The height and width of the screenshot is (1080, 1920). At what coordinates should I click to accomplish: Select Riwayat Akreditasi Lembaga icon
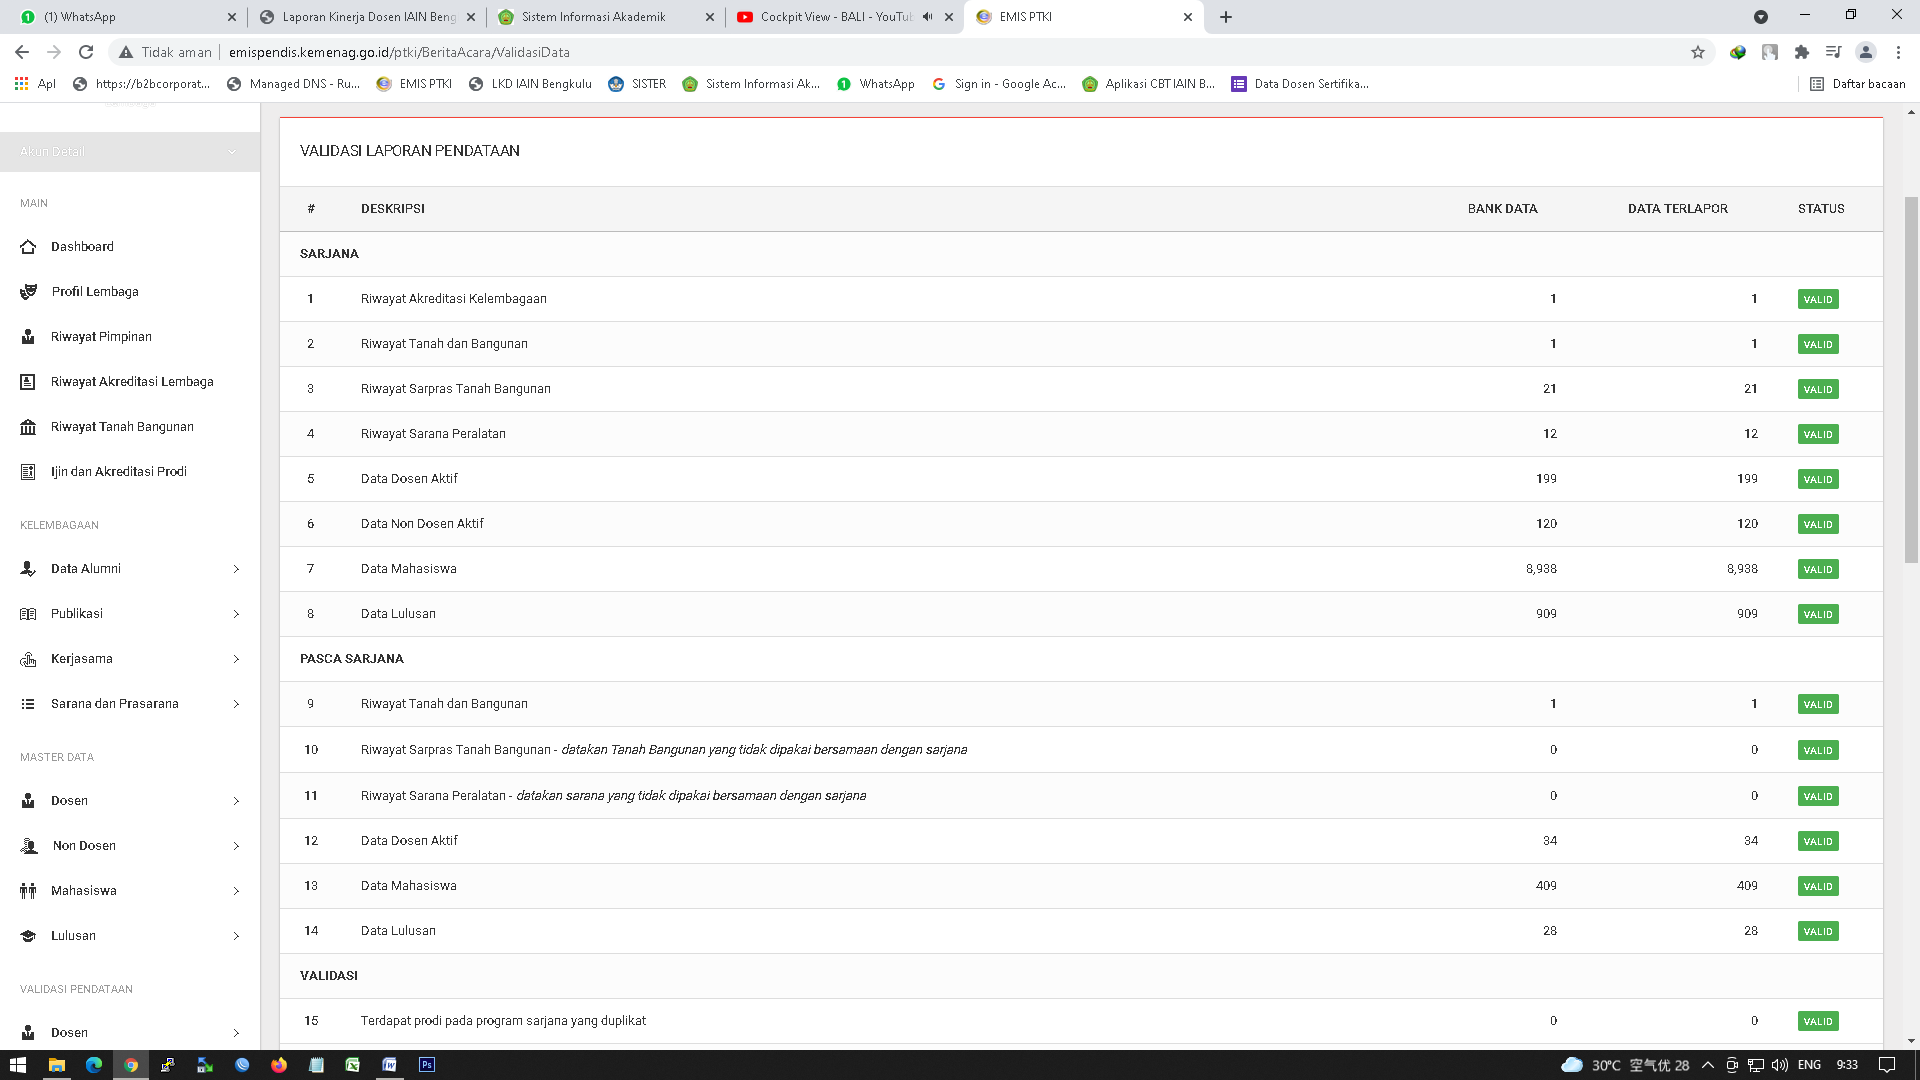tap(28, 382)
